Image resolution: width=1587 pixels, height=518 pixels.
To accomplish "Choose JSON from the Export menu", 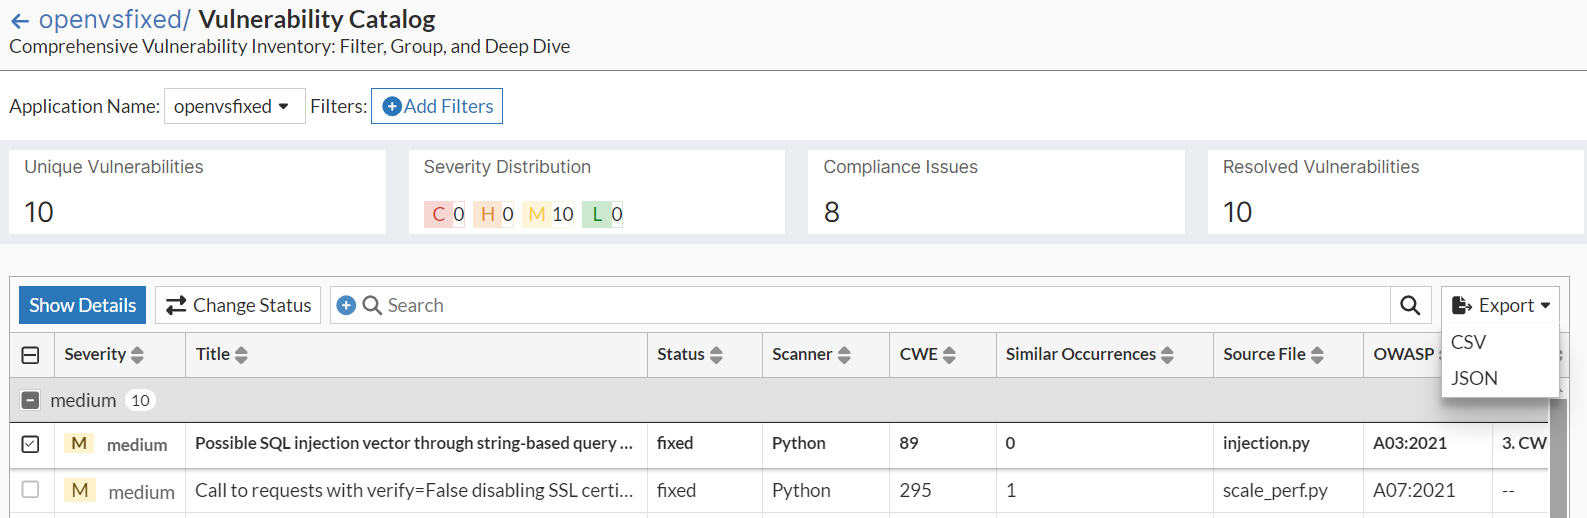I will [x=1474, y=378].
